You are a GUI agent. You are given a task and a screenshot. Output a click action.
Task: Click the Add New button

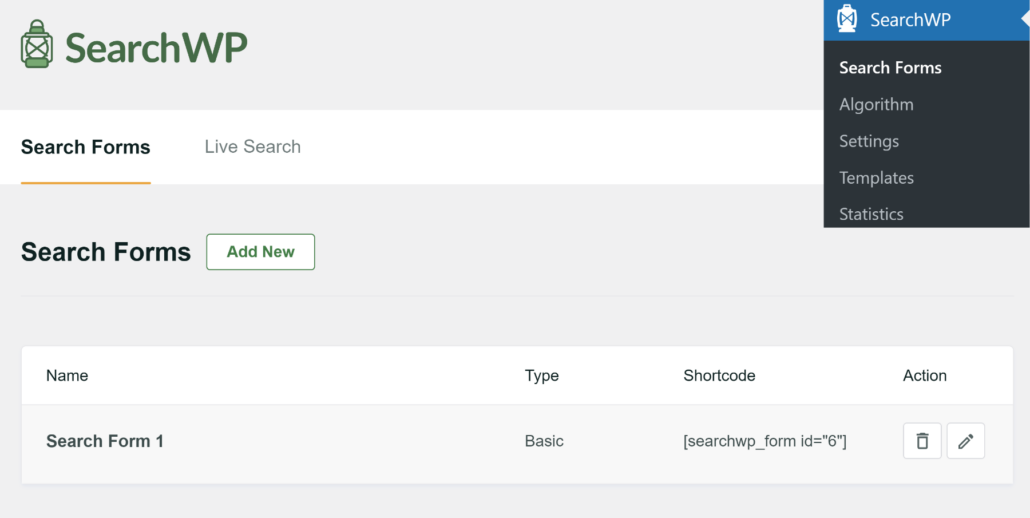coord(261,251)
